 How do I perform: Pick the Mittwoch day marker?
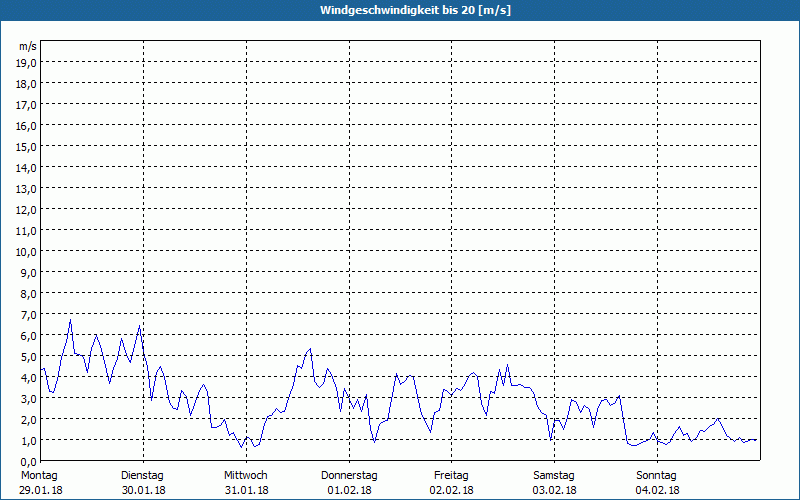coord(246,476)
